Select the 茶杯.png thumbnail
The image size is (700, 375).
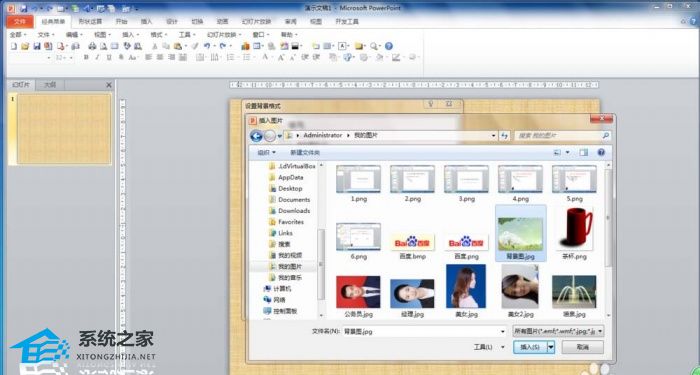point(574,233)
